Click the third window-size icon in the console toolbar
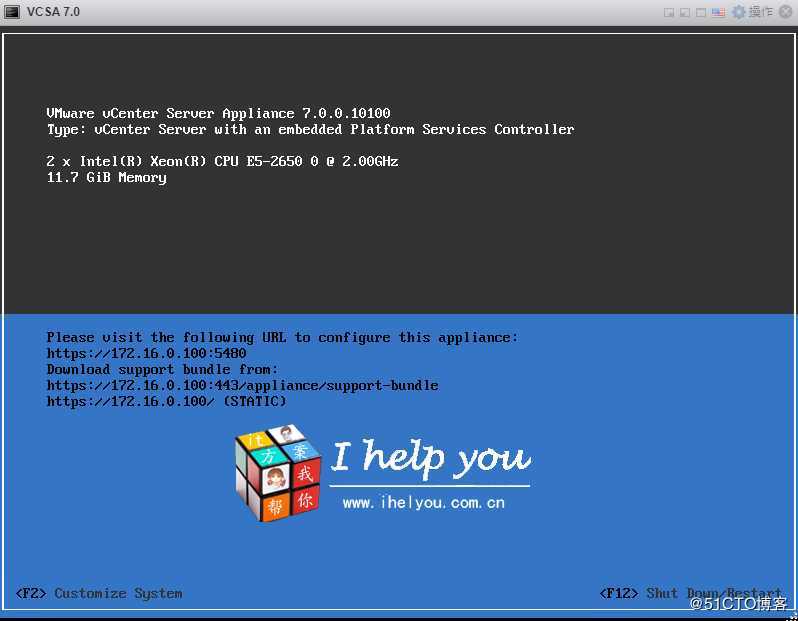Screen dimensions: 798x621 701,12
